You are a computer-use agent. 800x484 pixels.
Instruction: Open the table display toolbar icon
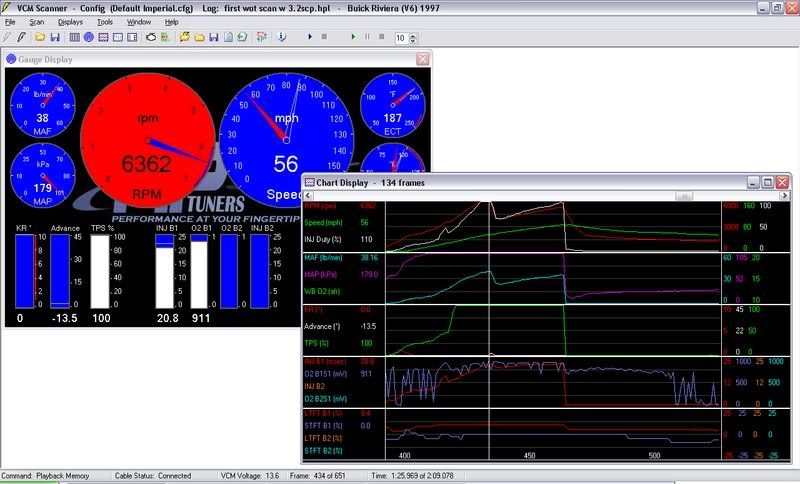(74, 37)
